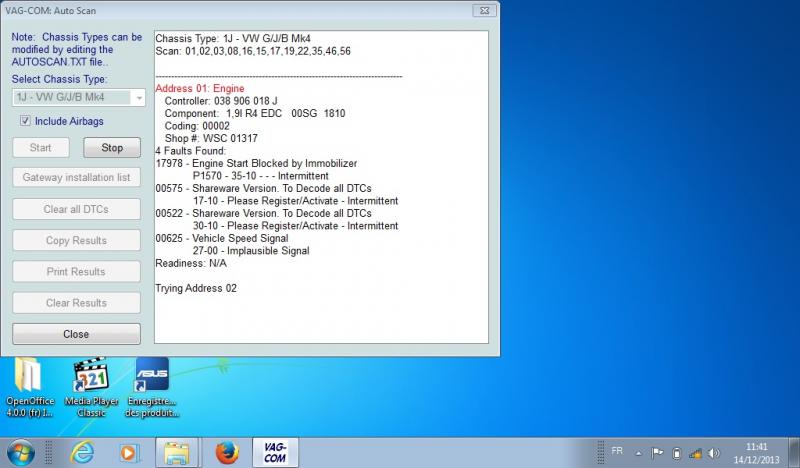Click fault '00522 - Shareware Version' line
The image size is (800, 468).
click(x=263, y=213)
